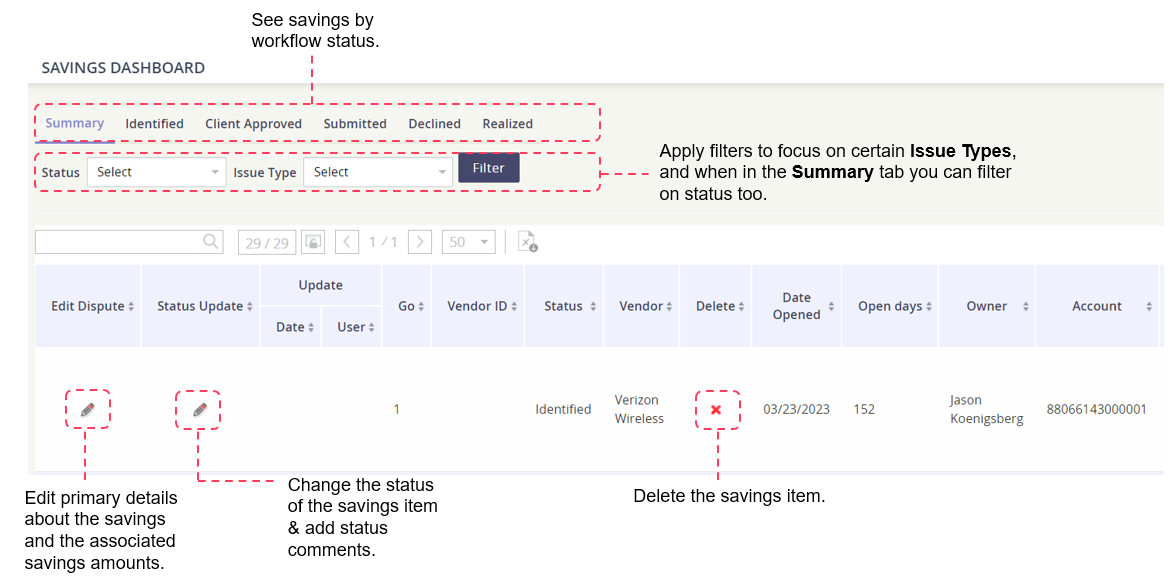Viewport: 1169px width, 579px height.
Task: Click the export spreadsheet icon in the toolbar
Action: coord(528,241)
